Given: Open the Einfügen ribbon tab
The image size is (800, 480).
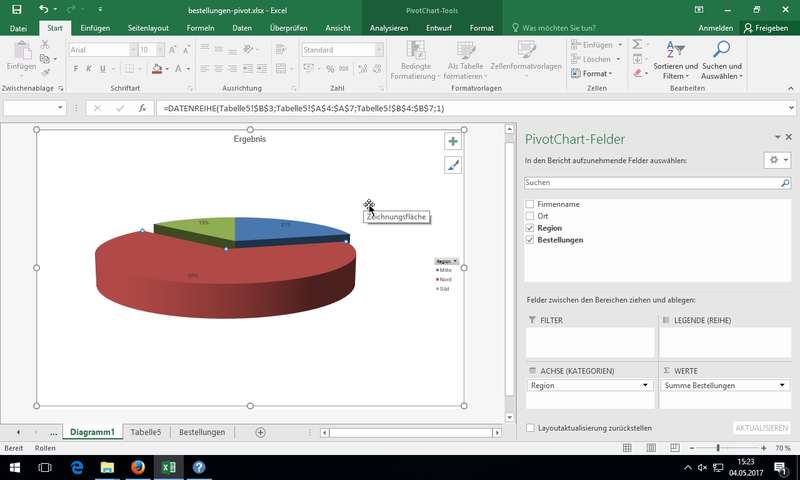Looking at the screenshot, I should (95, 28).
